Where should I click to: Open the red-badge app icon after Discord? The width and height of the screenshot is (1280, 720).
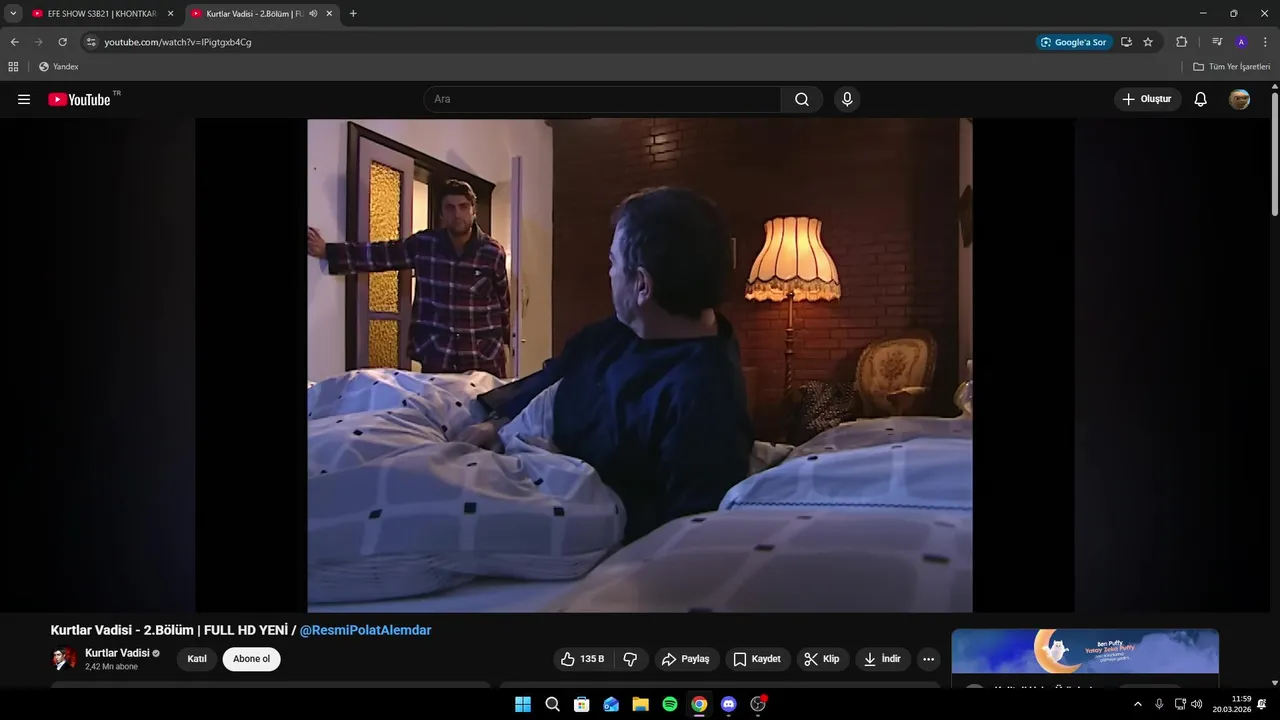click(758, 704)
